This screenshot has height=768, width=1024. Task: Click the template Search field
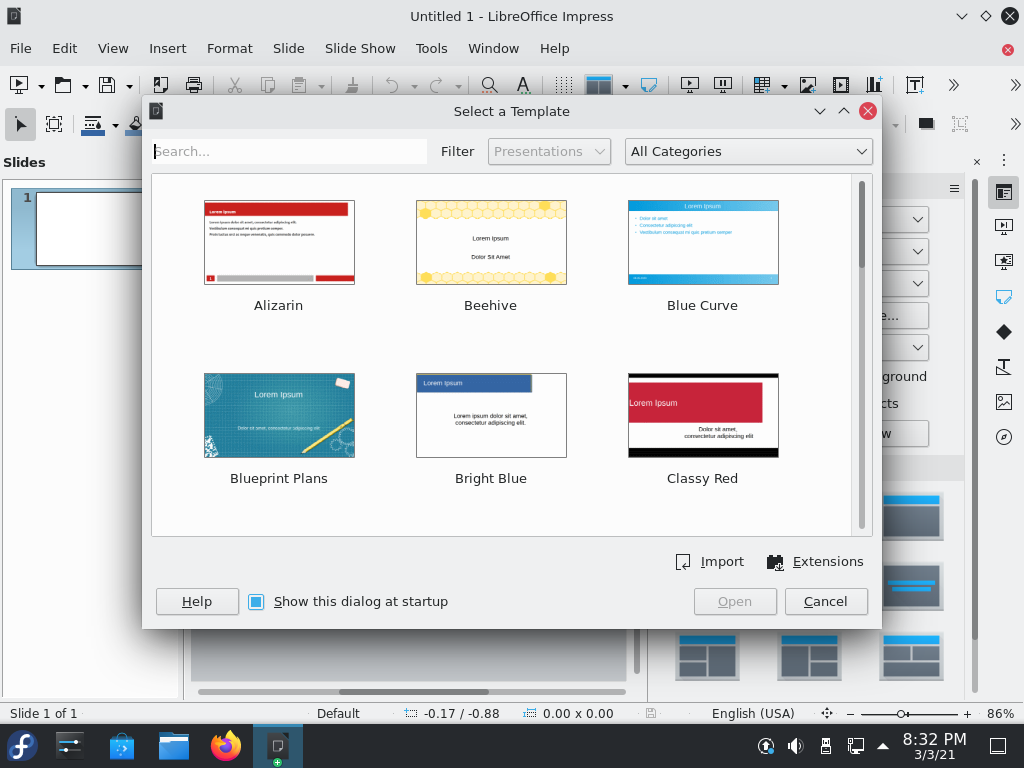pos(289,152)
